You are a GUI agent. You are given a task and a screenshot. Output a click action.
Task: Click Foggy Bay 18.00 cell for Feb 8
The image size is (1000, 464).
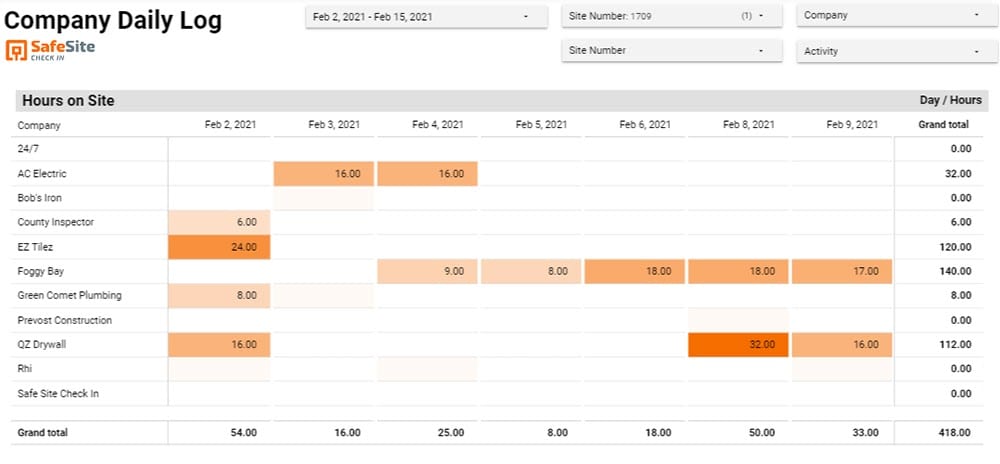(739, 272)
